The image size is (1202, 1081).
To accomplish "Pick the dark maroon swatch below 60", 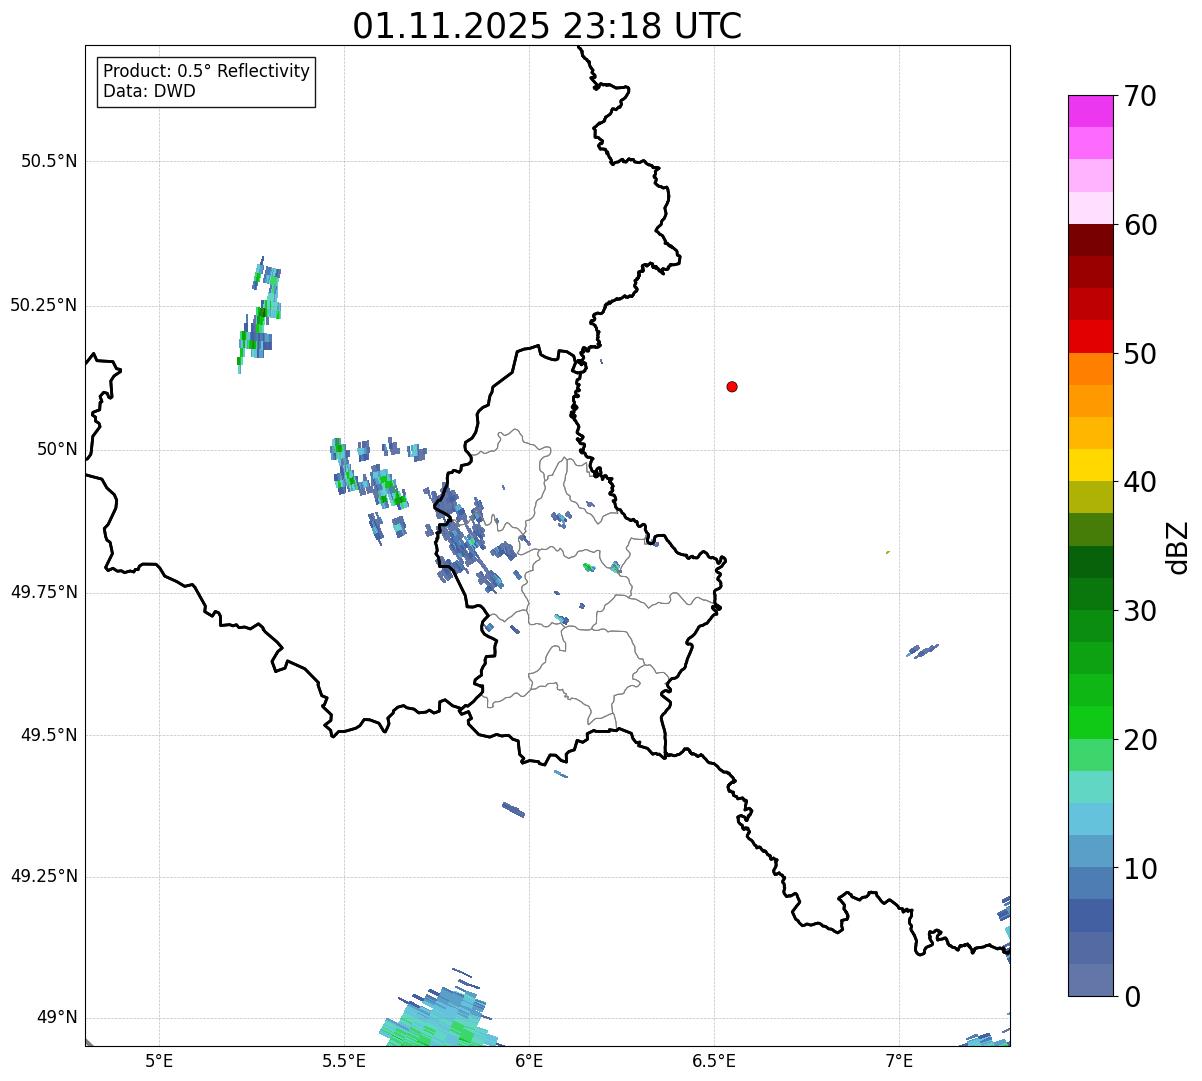I will click(x=1090, y=240).
